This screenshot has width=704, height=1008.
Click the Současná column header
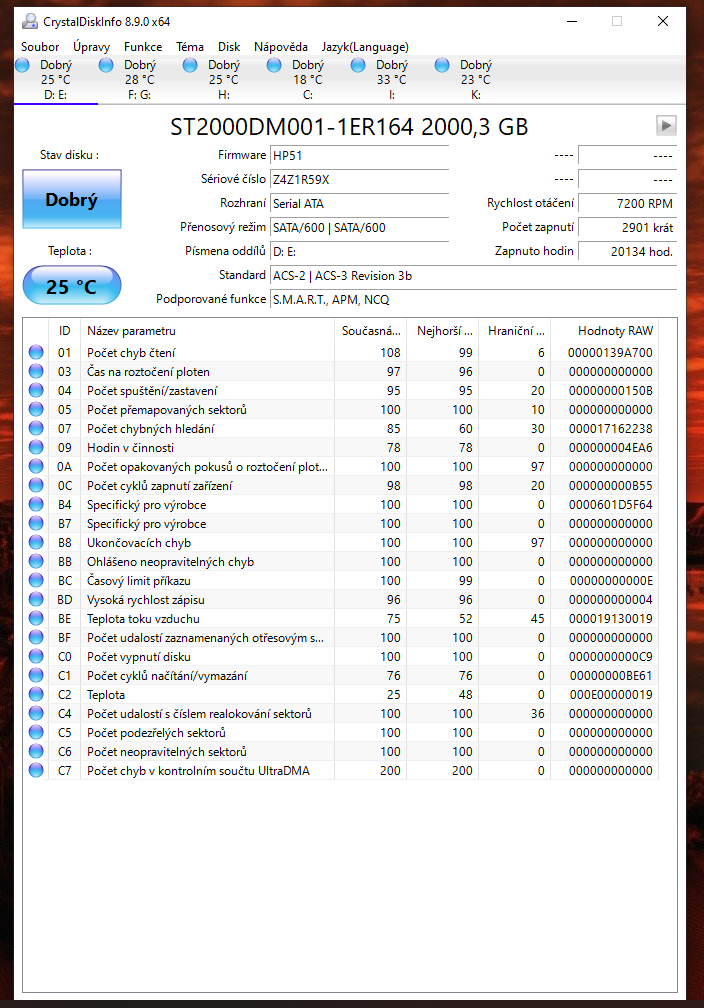[x=371, y=331]
